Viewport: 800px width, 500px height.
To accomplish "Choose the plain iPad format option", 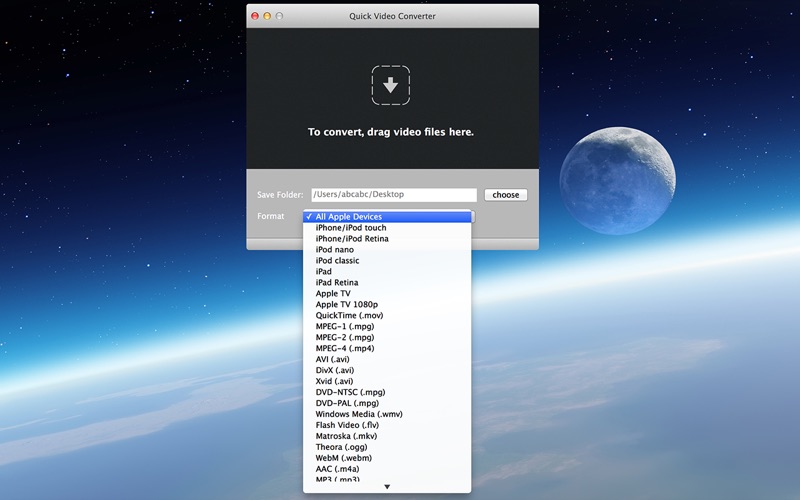I will pyautogui.click(x=387, y=271).
